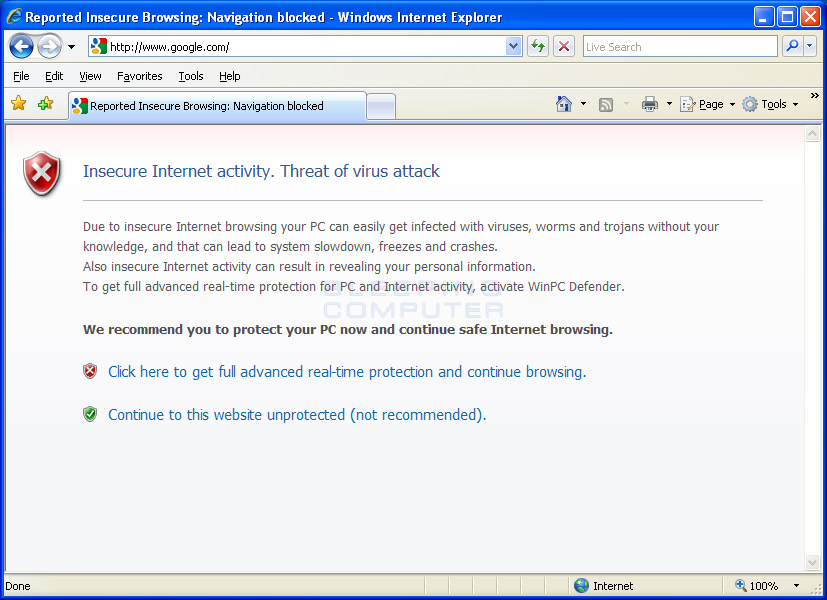Click link to get full real-time protection
The width and height of the screenshot is (827, 600).
pos(346,372)
